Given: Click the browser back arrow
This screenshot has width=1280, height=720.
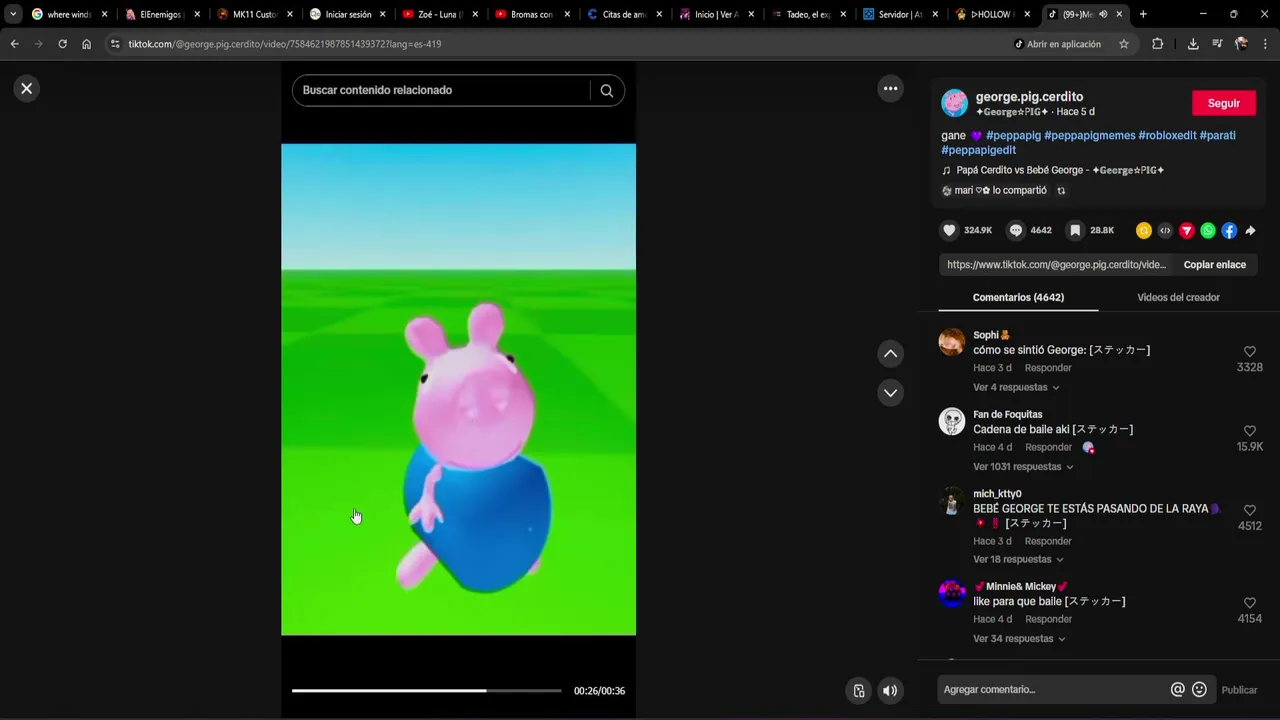Looking at the screenshot, I should click(x=14, y=44).
